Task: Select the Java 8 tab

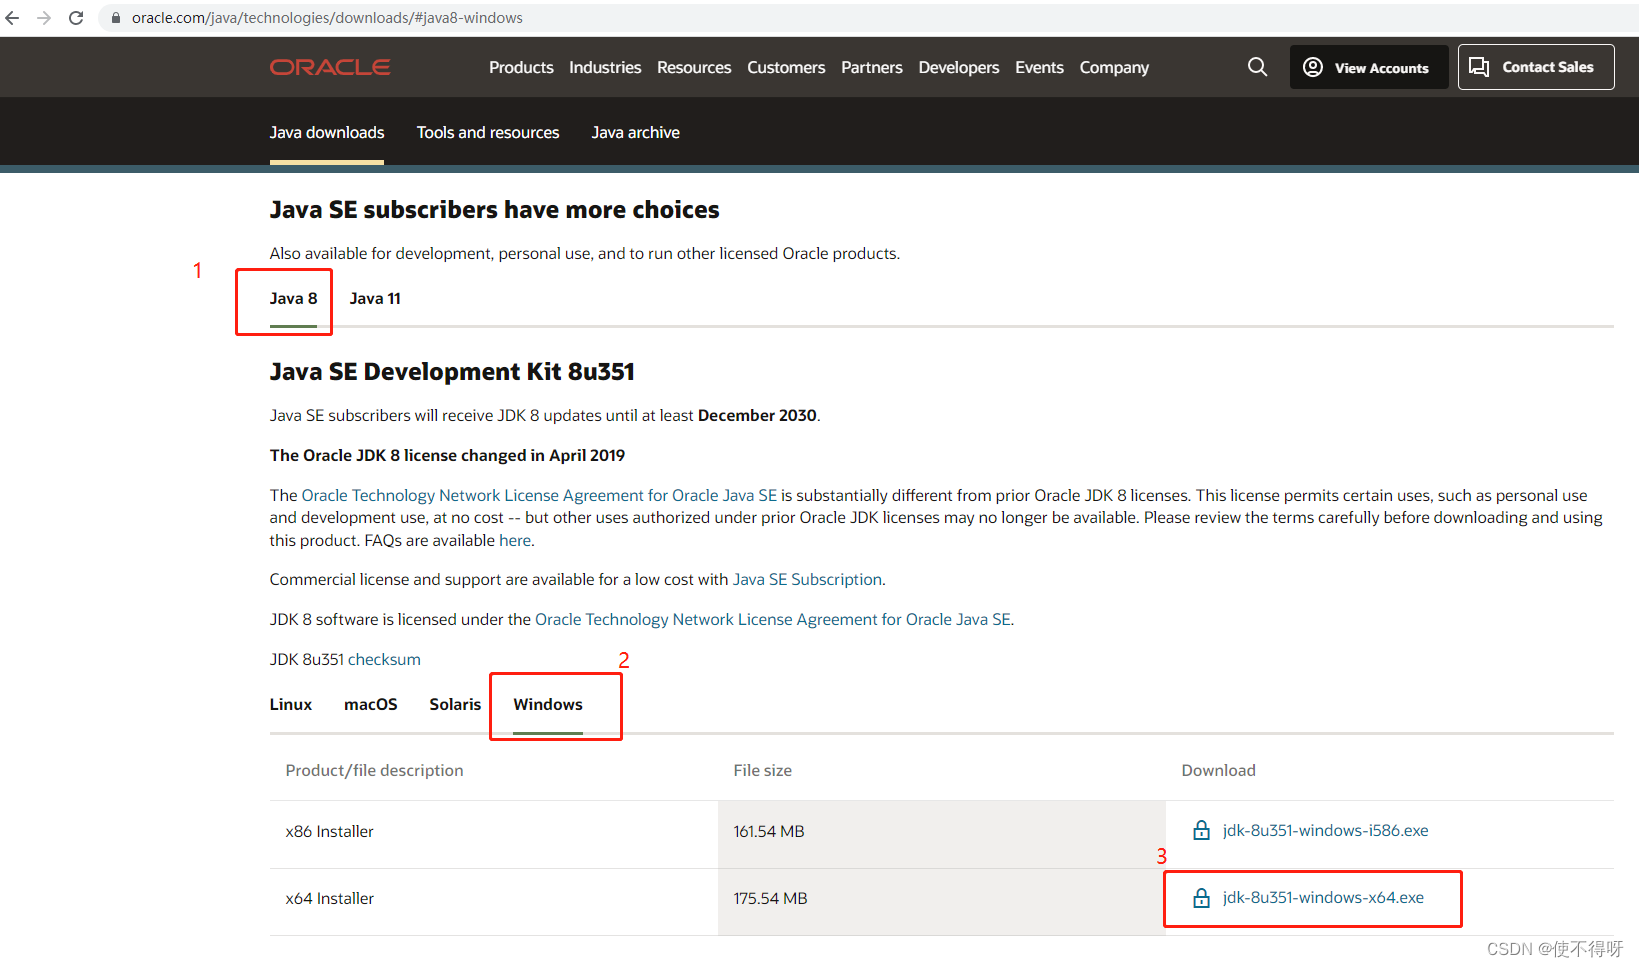Action: (x=293, y=298)
